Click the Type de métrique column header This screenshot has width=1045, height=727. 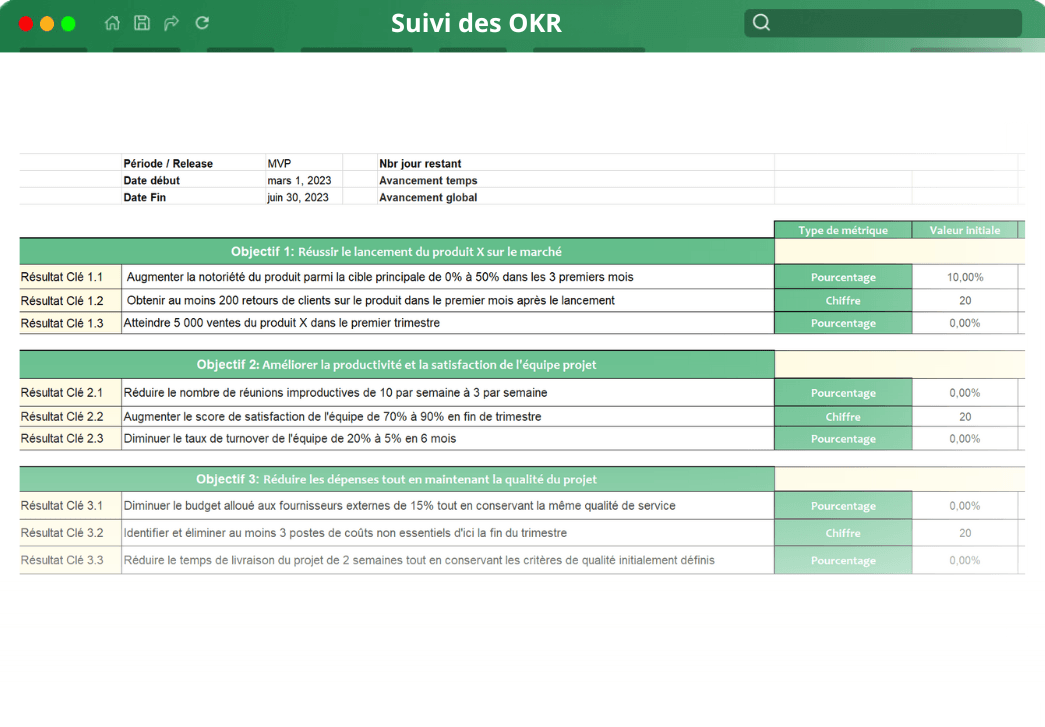(842, 229)
